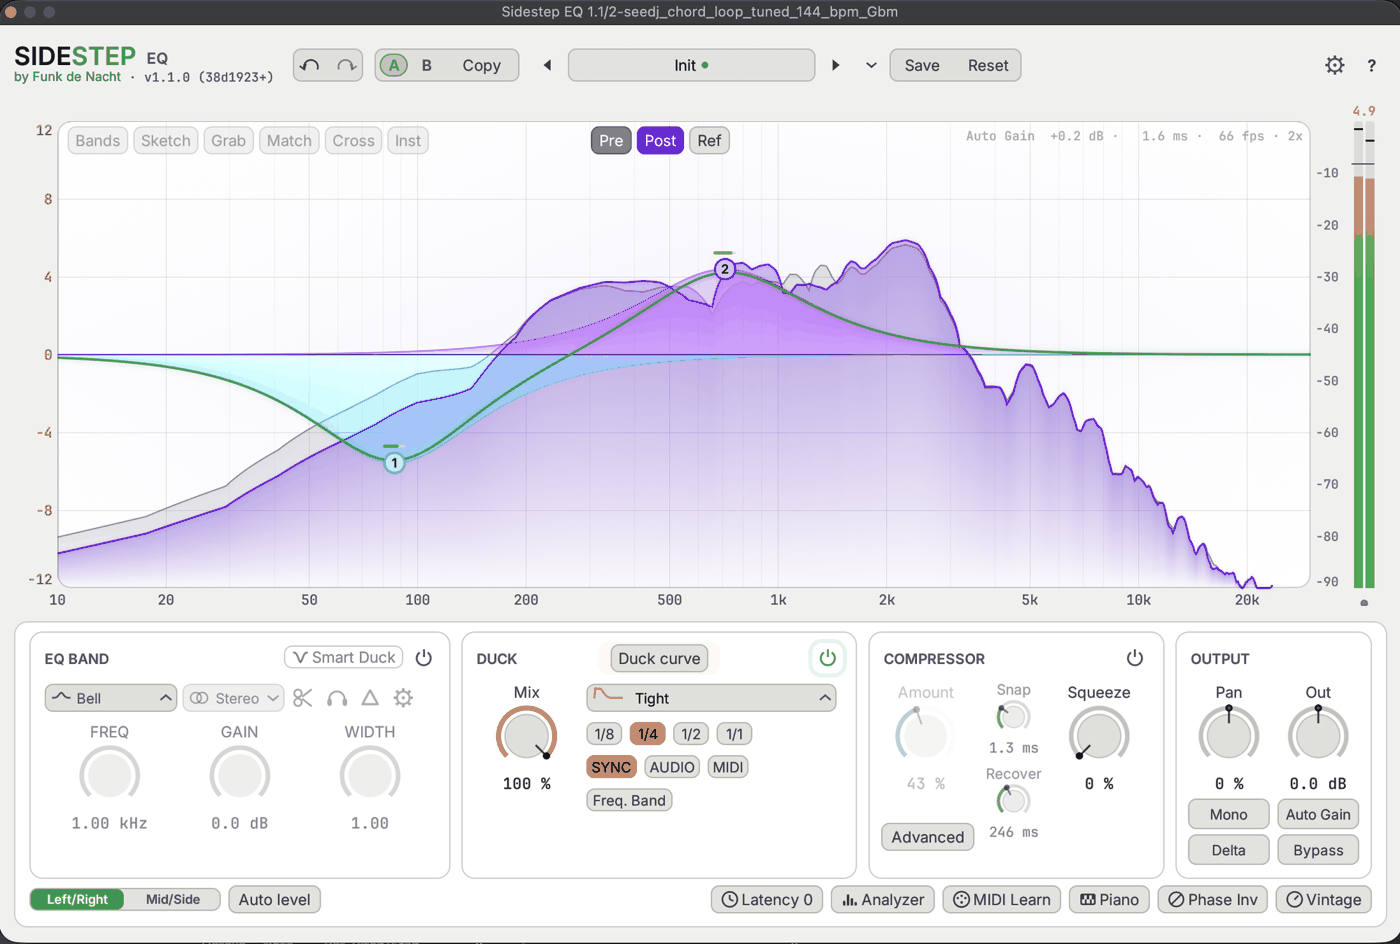
Task: Select preset slot A
Action: [394, 65]
